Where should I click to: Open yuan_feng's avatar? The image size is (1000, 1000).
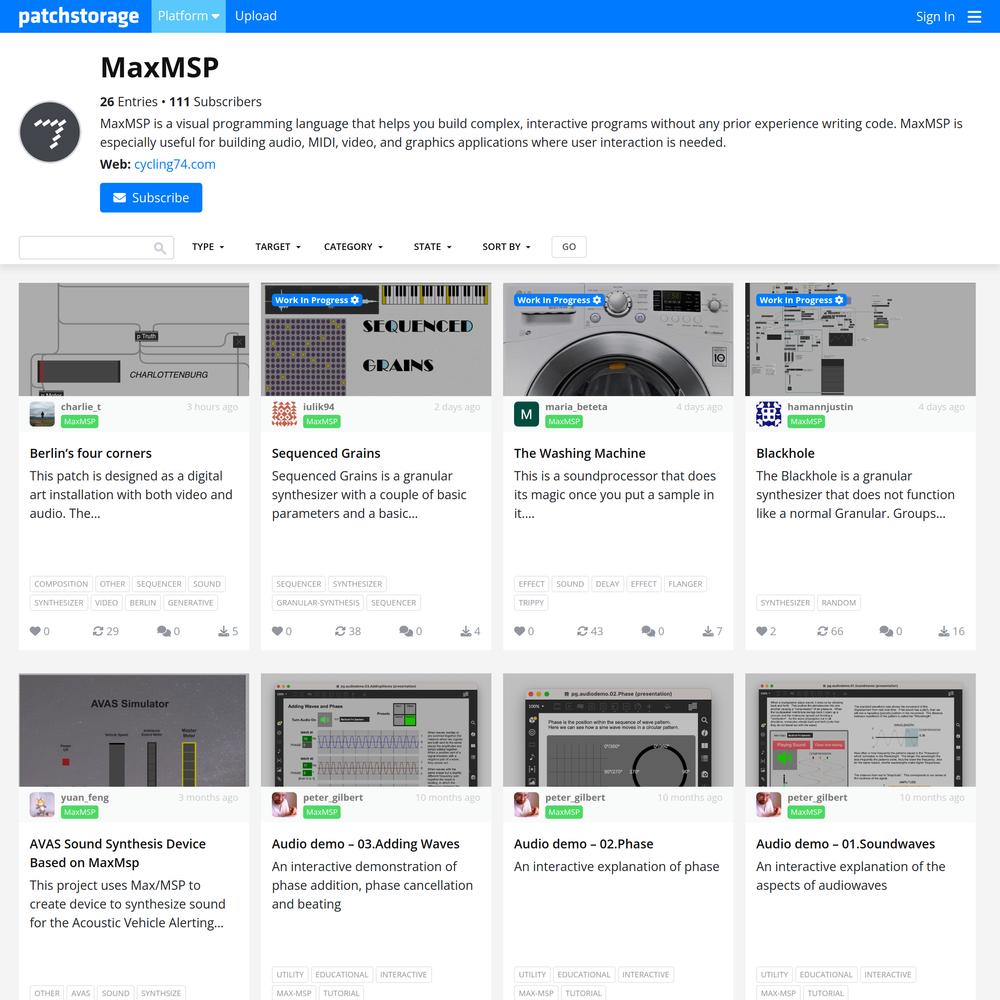(42, 805)
